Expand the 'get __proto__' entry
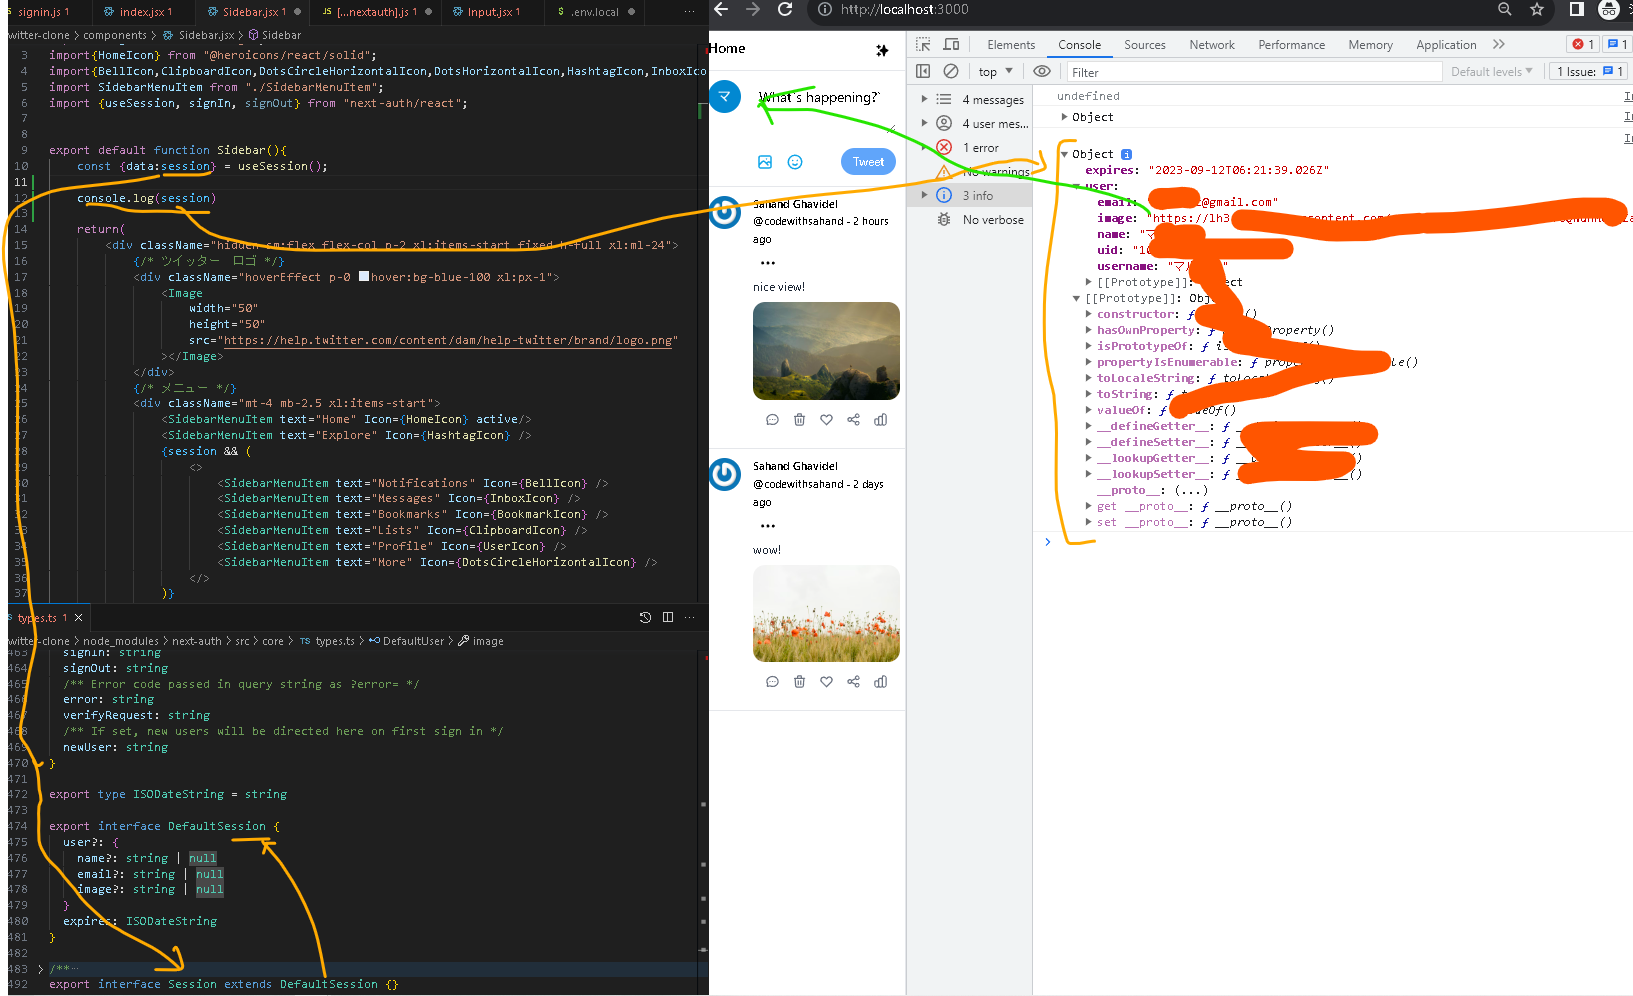 (1089, 506)
